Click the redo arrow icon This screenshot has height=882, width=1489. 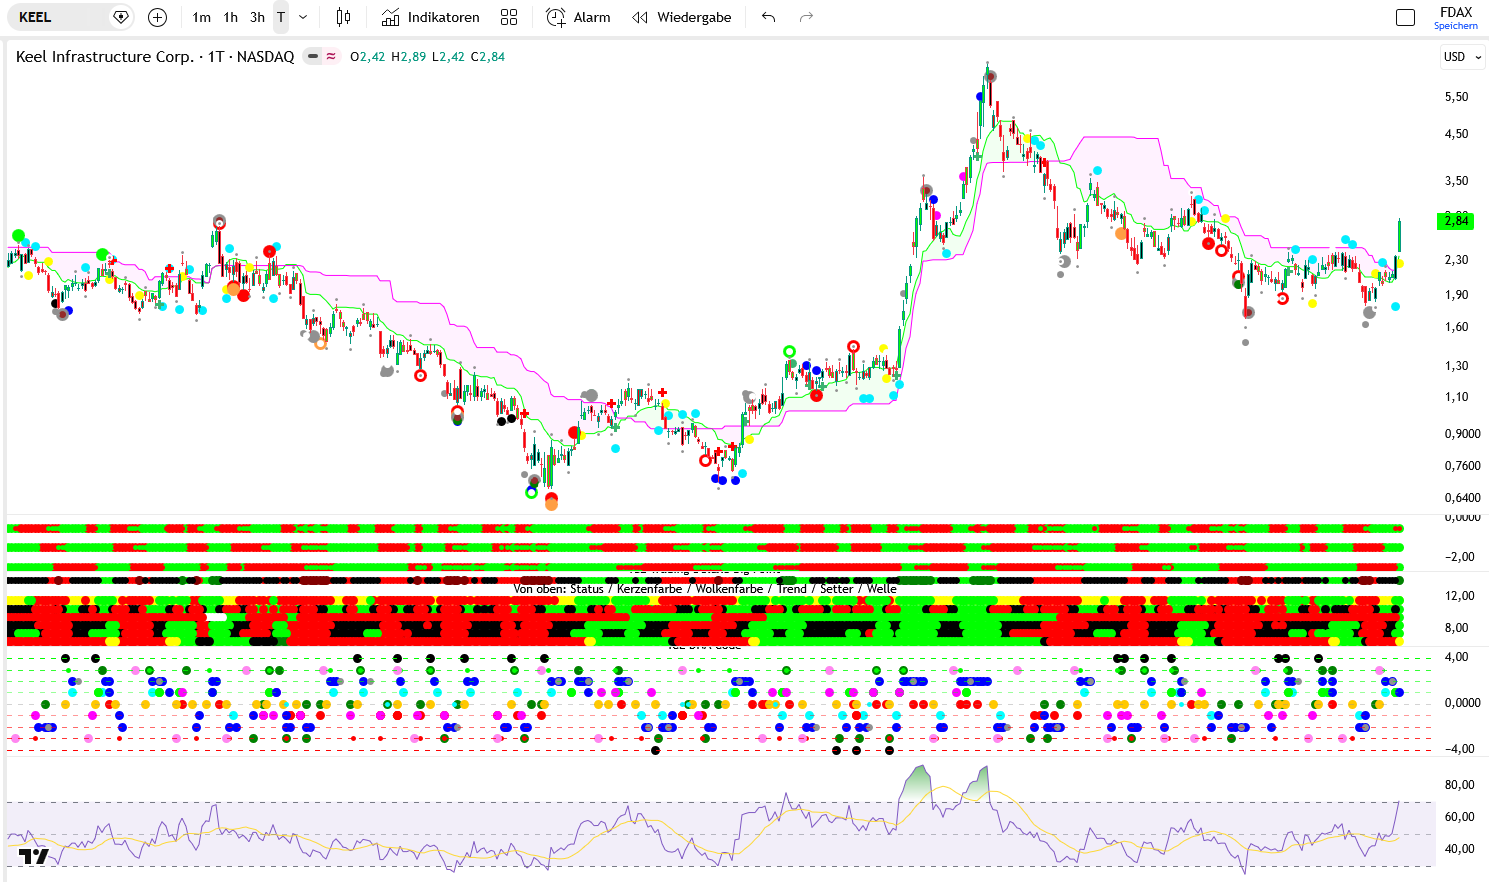pos(806,17)
